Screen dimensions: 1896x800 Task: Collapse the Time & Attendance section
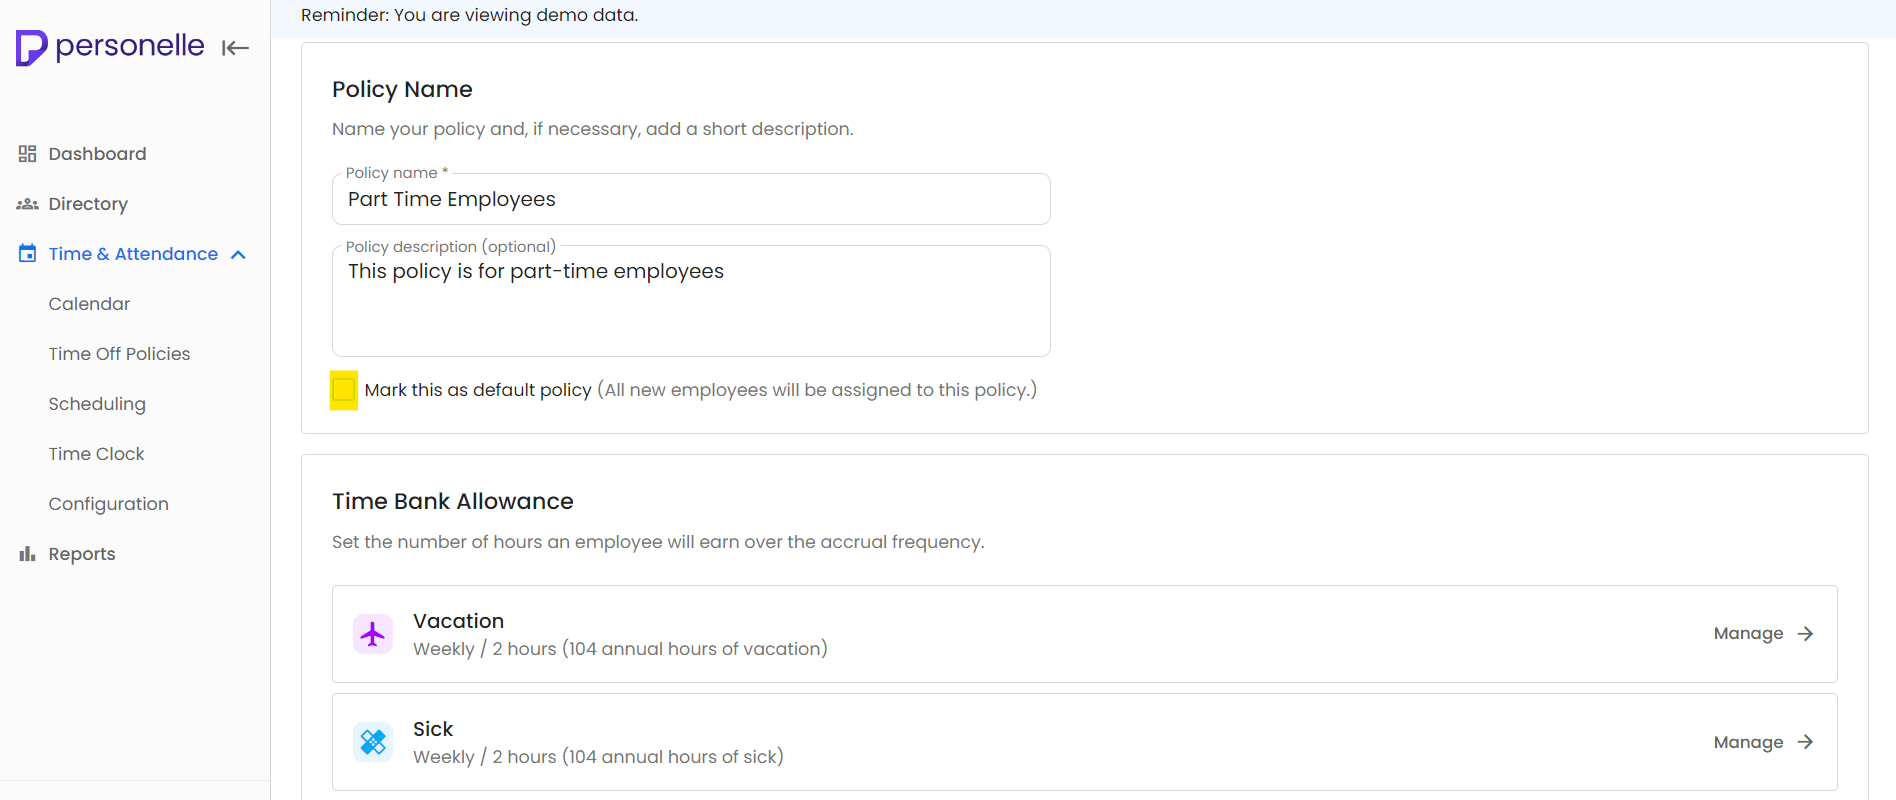(x=238, y=254)
